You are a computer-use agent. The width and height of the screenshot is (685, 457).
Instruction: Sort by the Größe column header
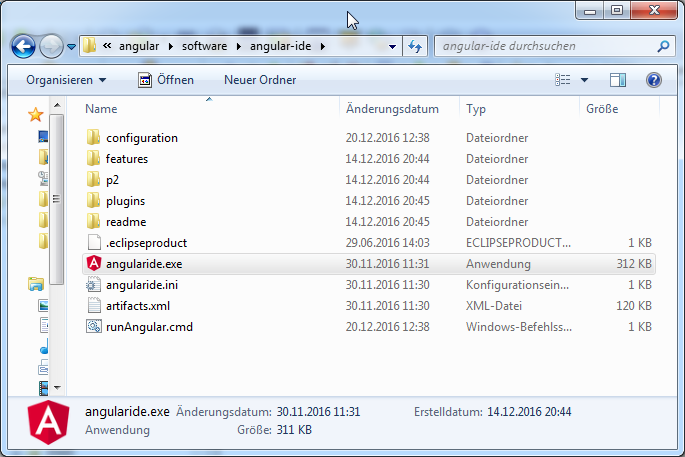602,109
